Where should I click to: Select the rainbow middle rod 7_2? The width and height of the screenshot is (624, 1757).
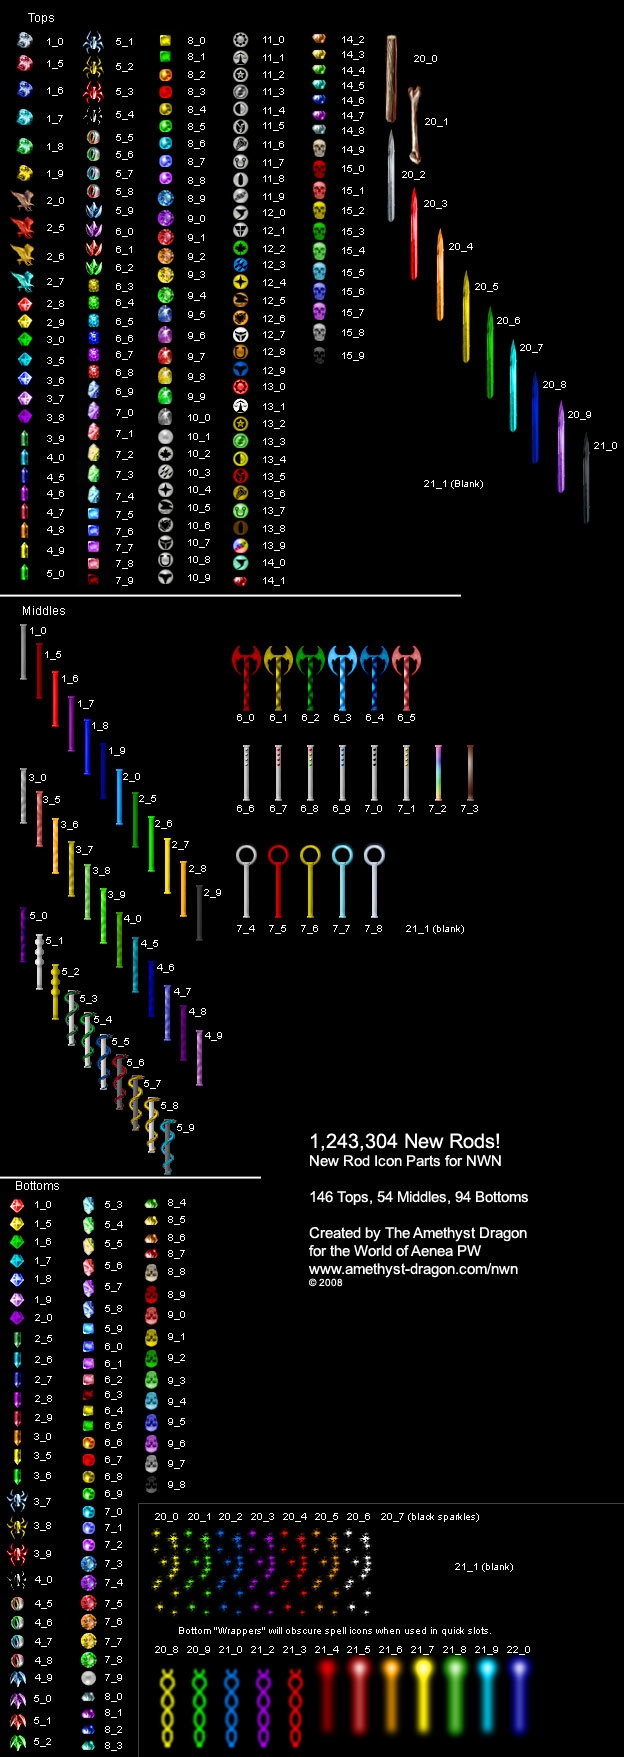point(438,772)
